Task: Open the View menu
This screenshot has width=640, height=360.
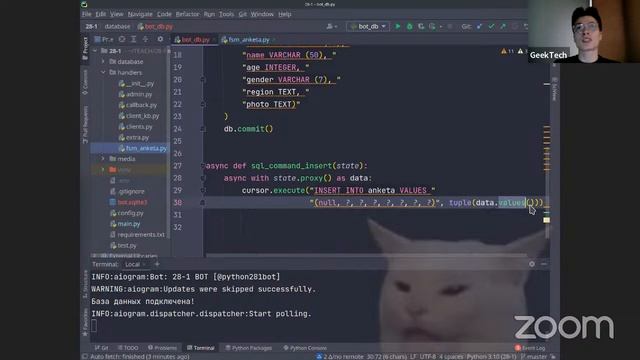Action: click(x=116, y=14)
